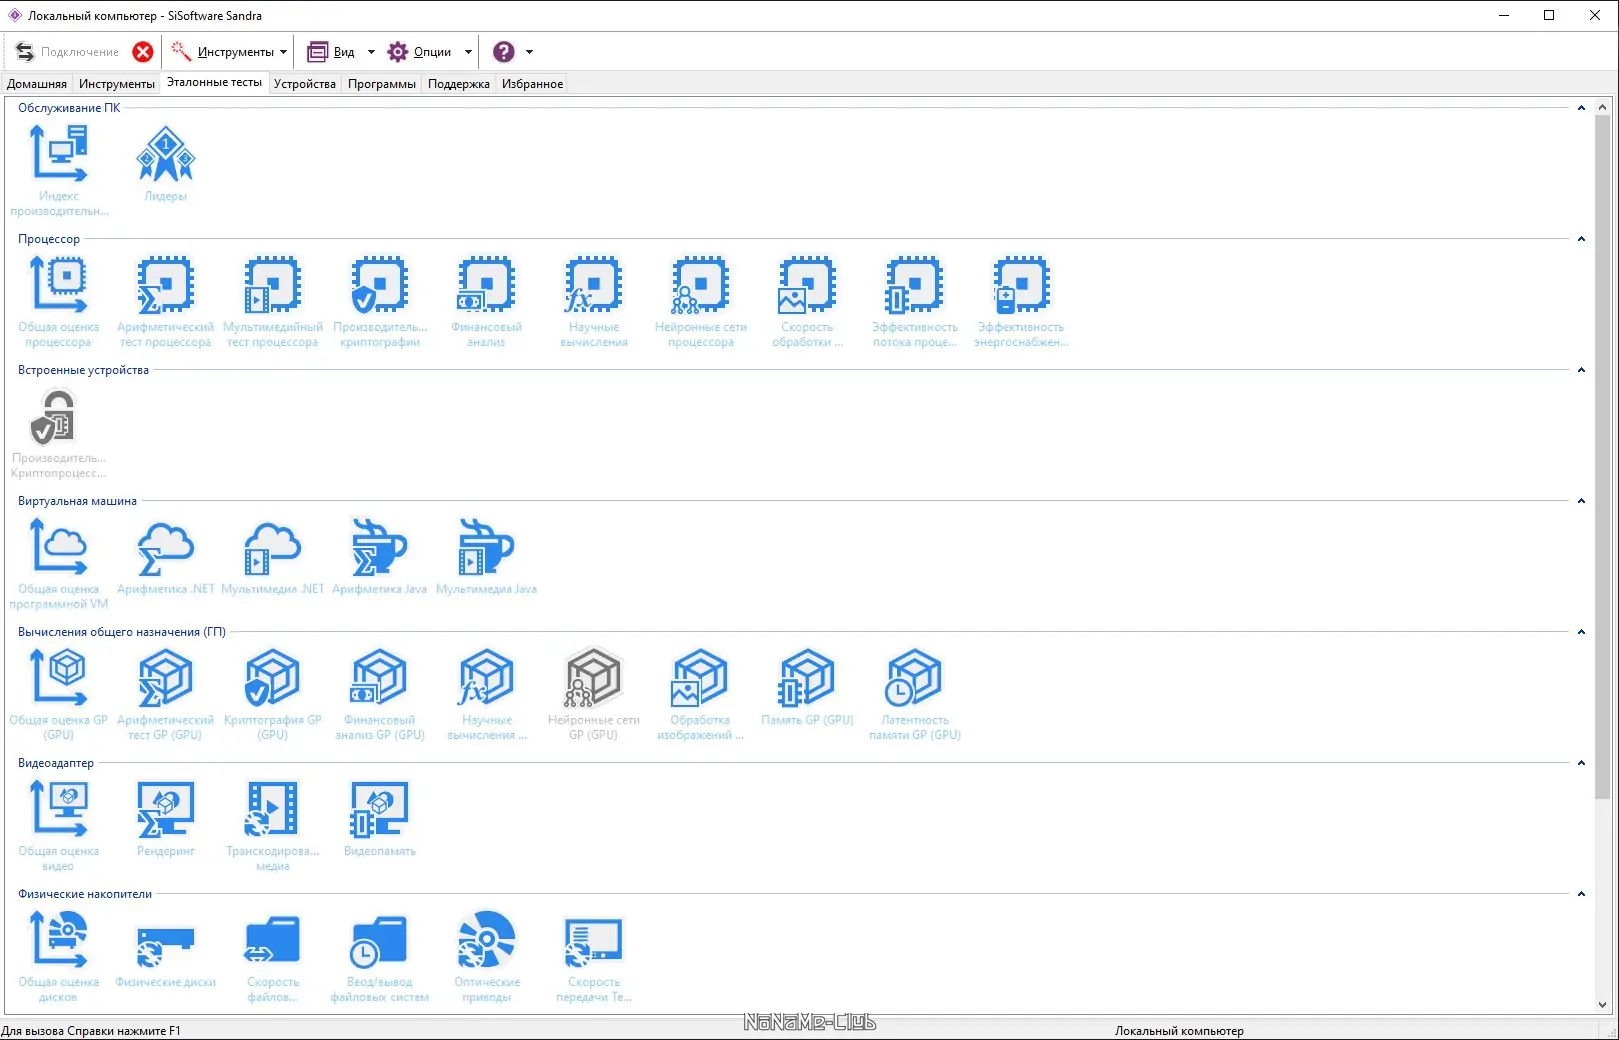Launch the Neural networks processor test
1619x1040 pixels.
(x=700, y=285)
